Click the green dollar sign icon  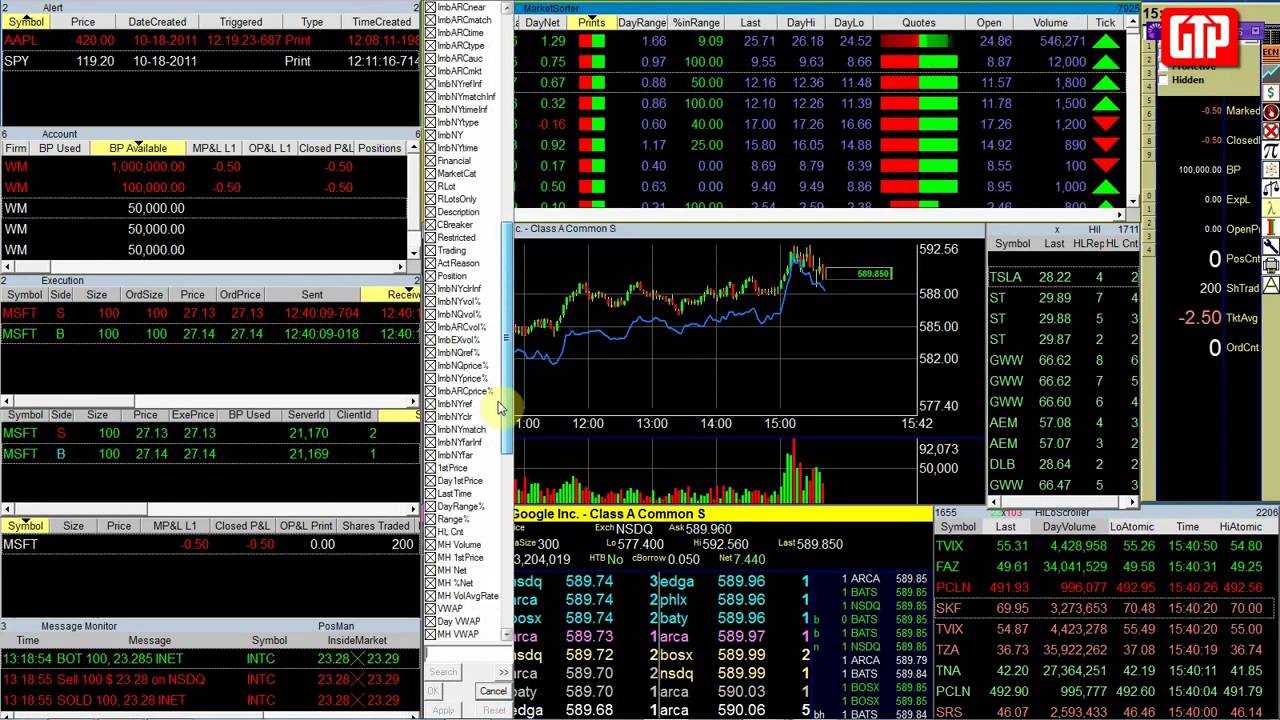point(1271,93)
